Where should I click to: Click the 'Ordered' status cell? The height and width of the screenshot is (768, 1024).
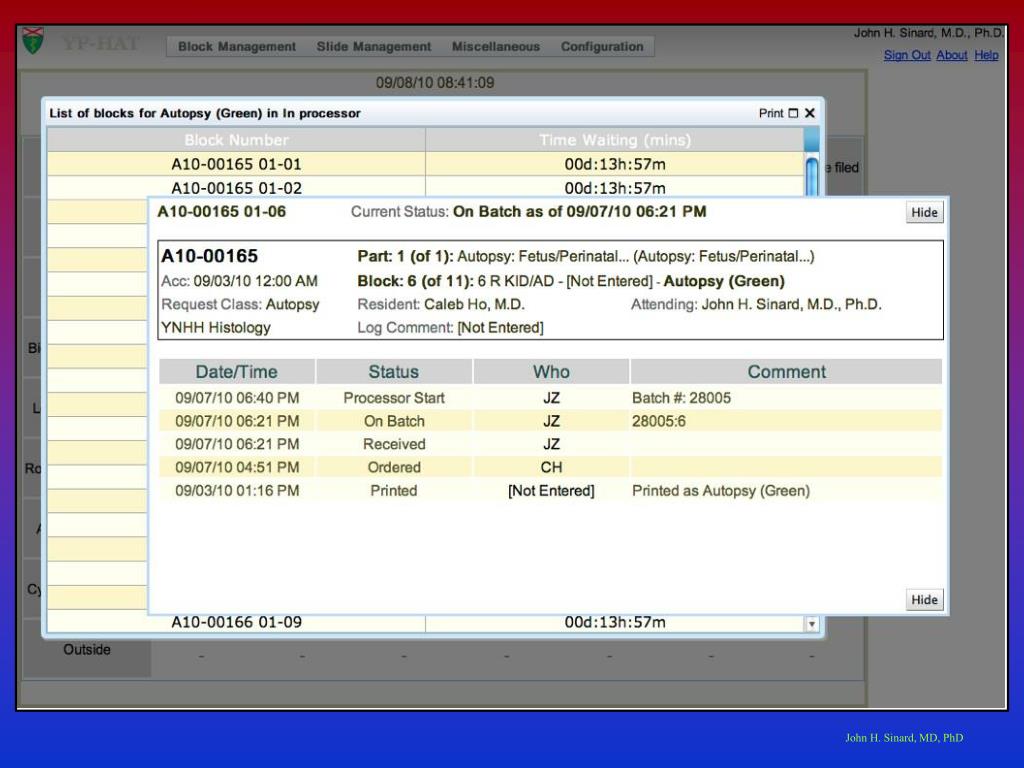[394, 468]
